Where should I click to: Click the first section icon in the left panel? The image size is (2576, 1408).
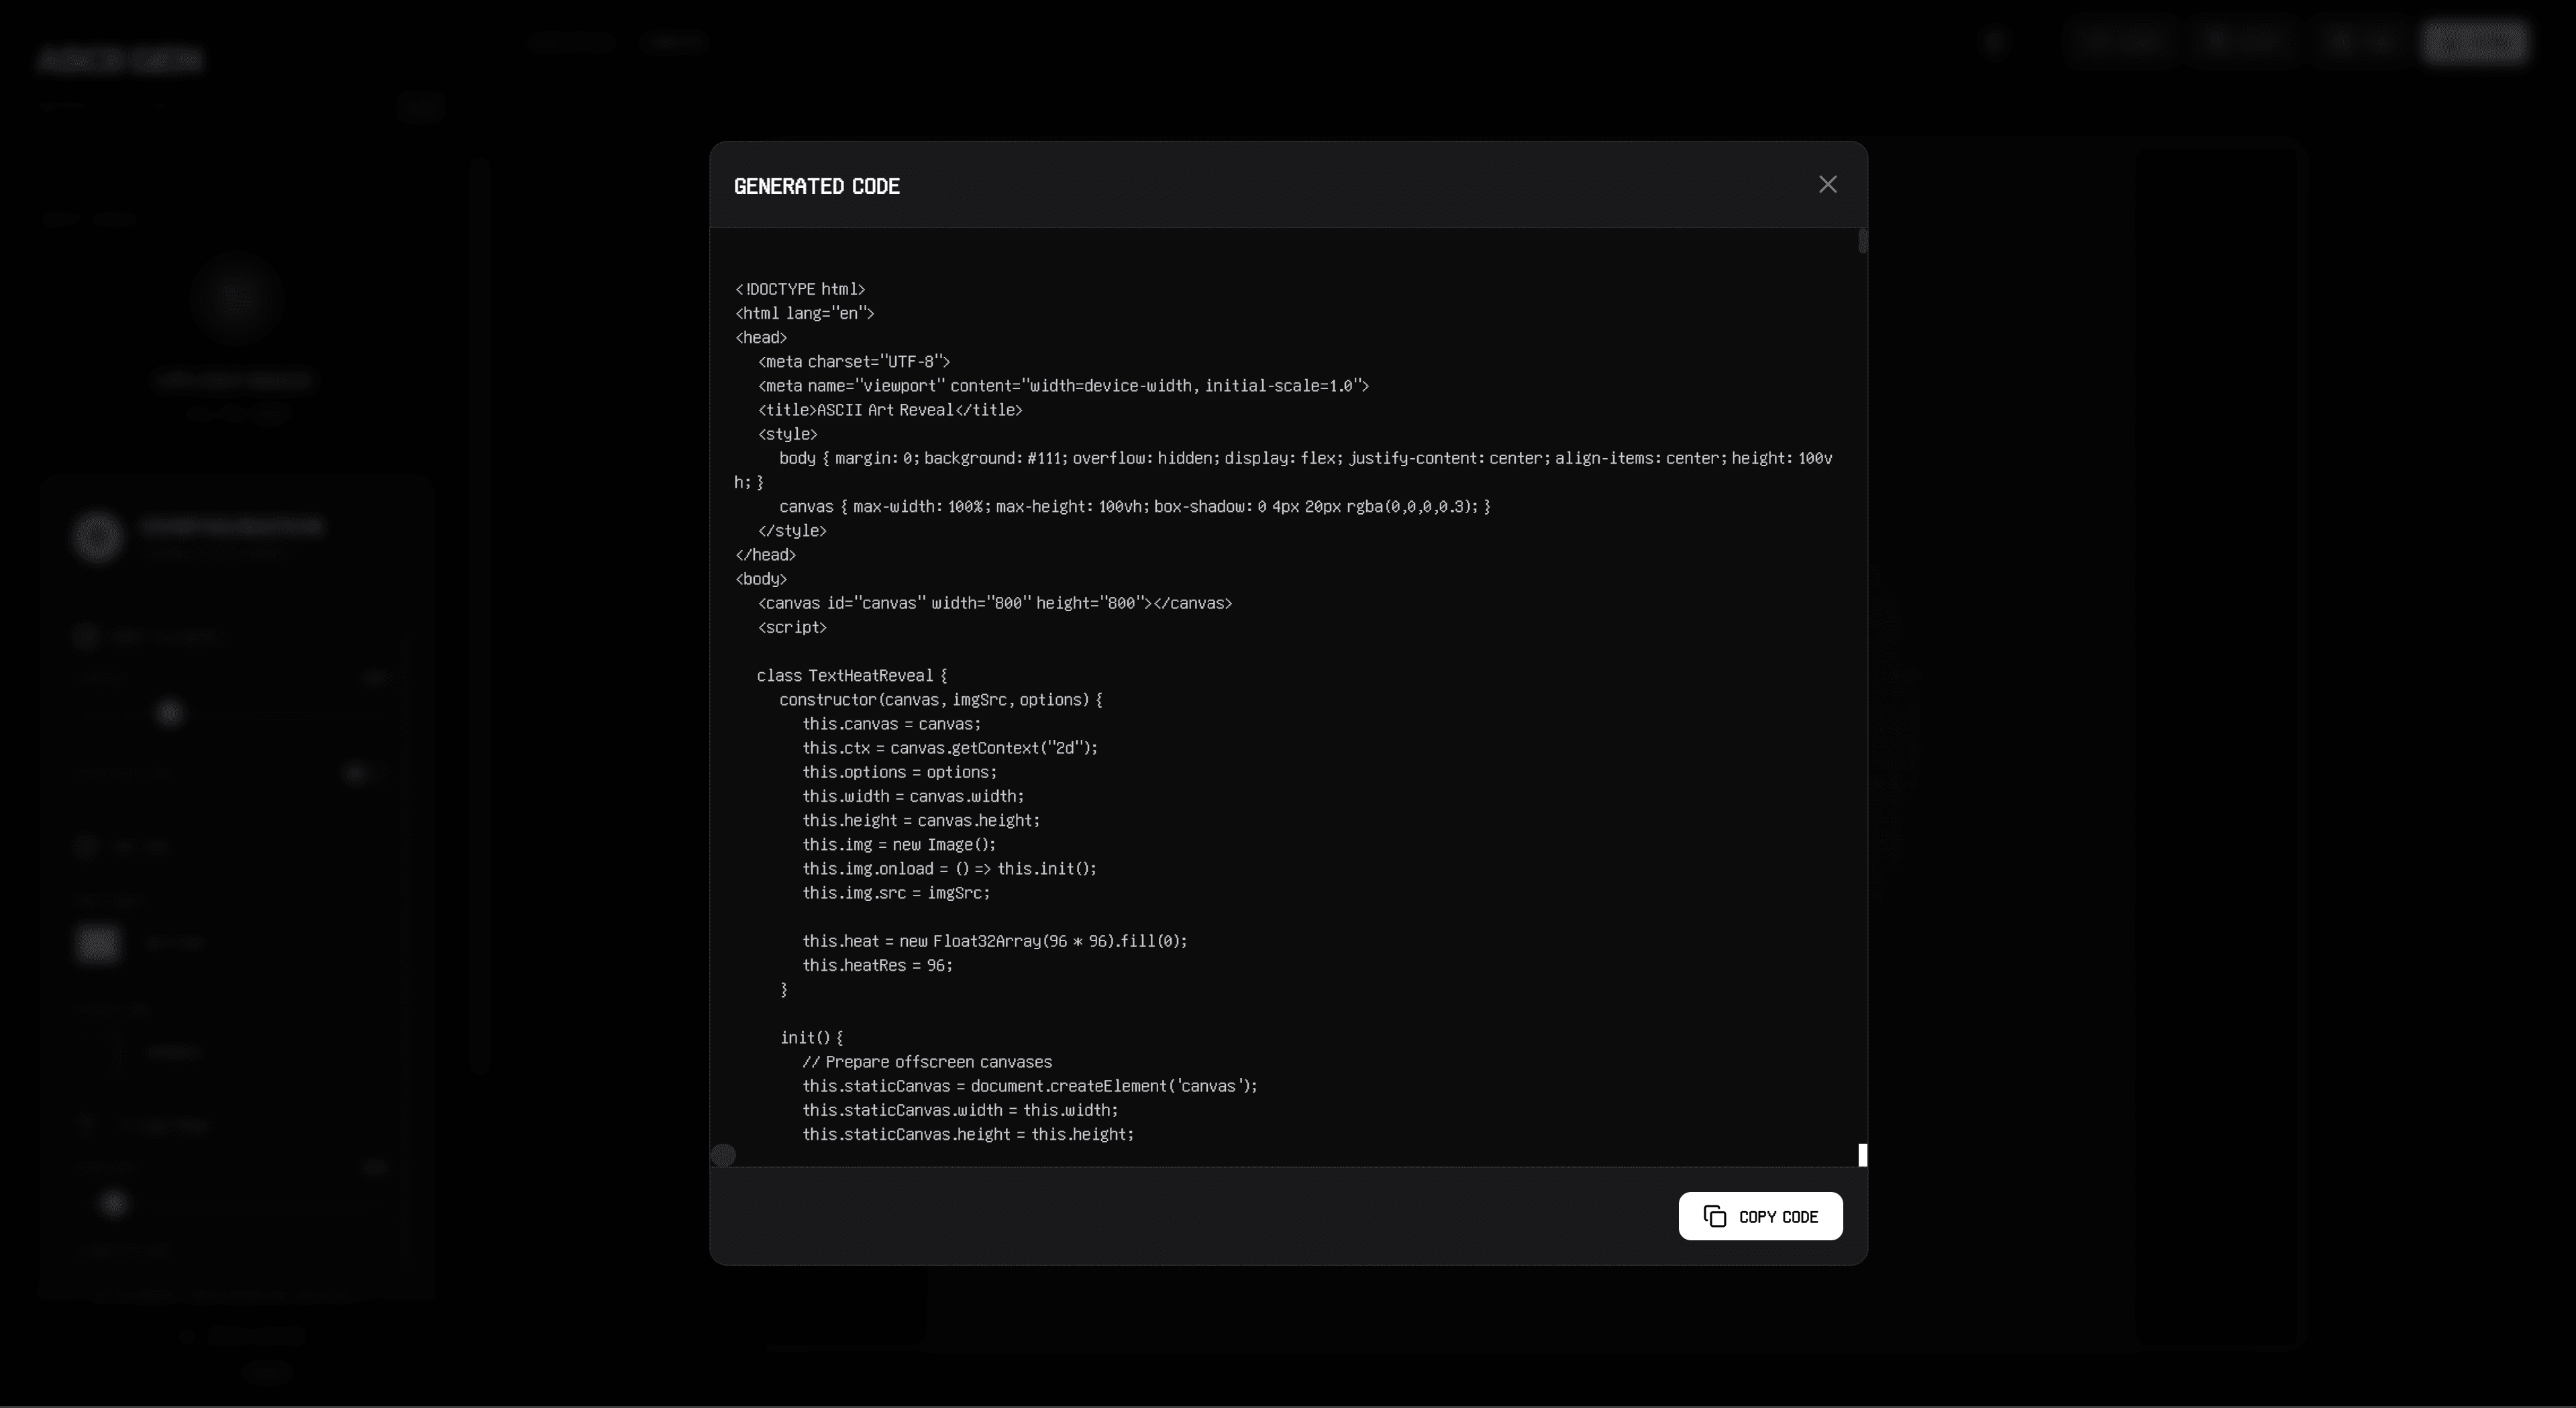click(x=85, y=637)
